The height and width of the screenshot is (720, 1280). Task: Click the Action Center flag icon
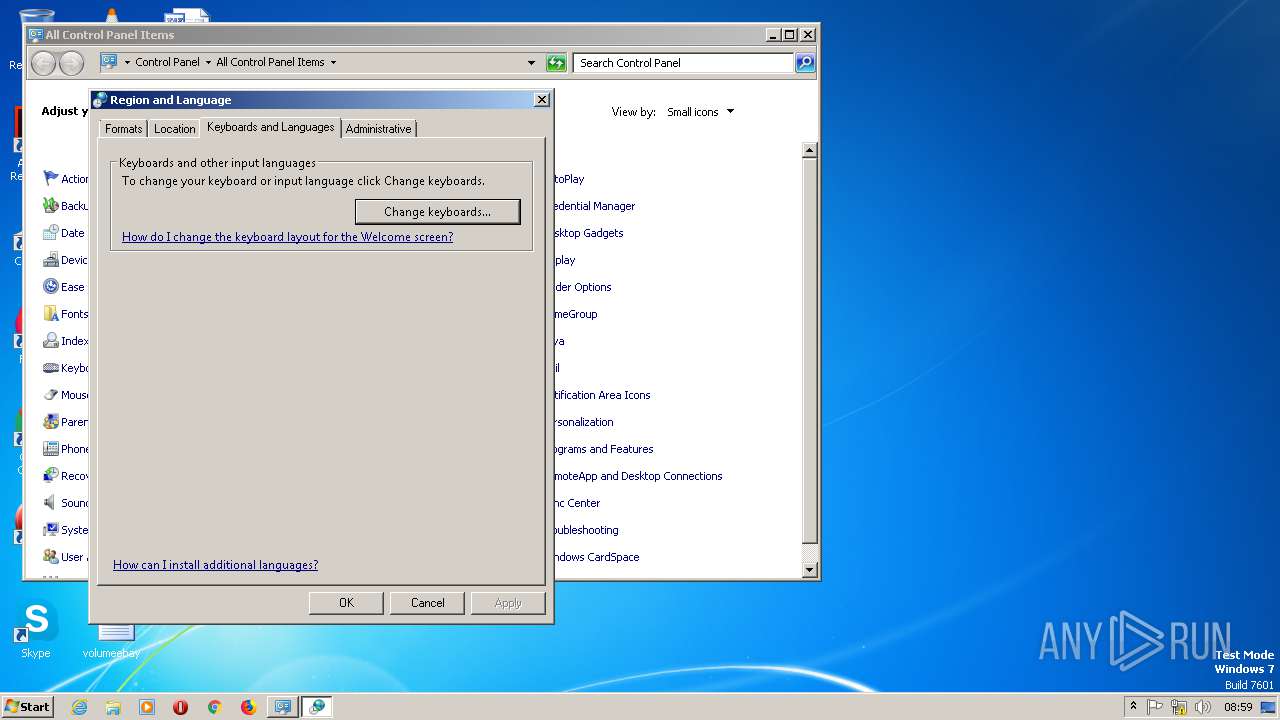coord(51,178)
